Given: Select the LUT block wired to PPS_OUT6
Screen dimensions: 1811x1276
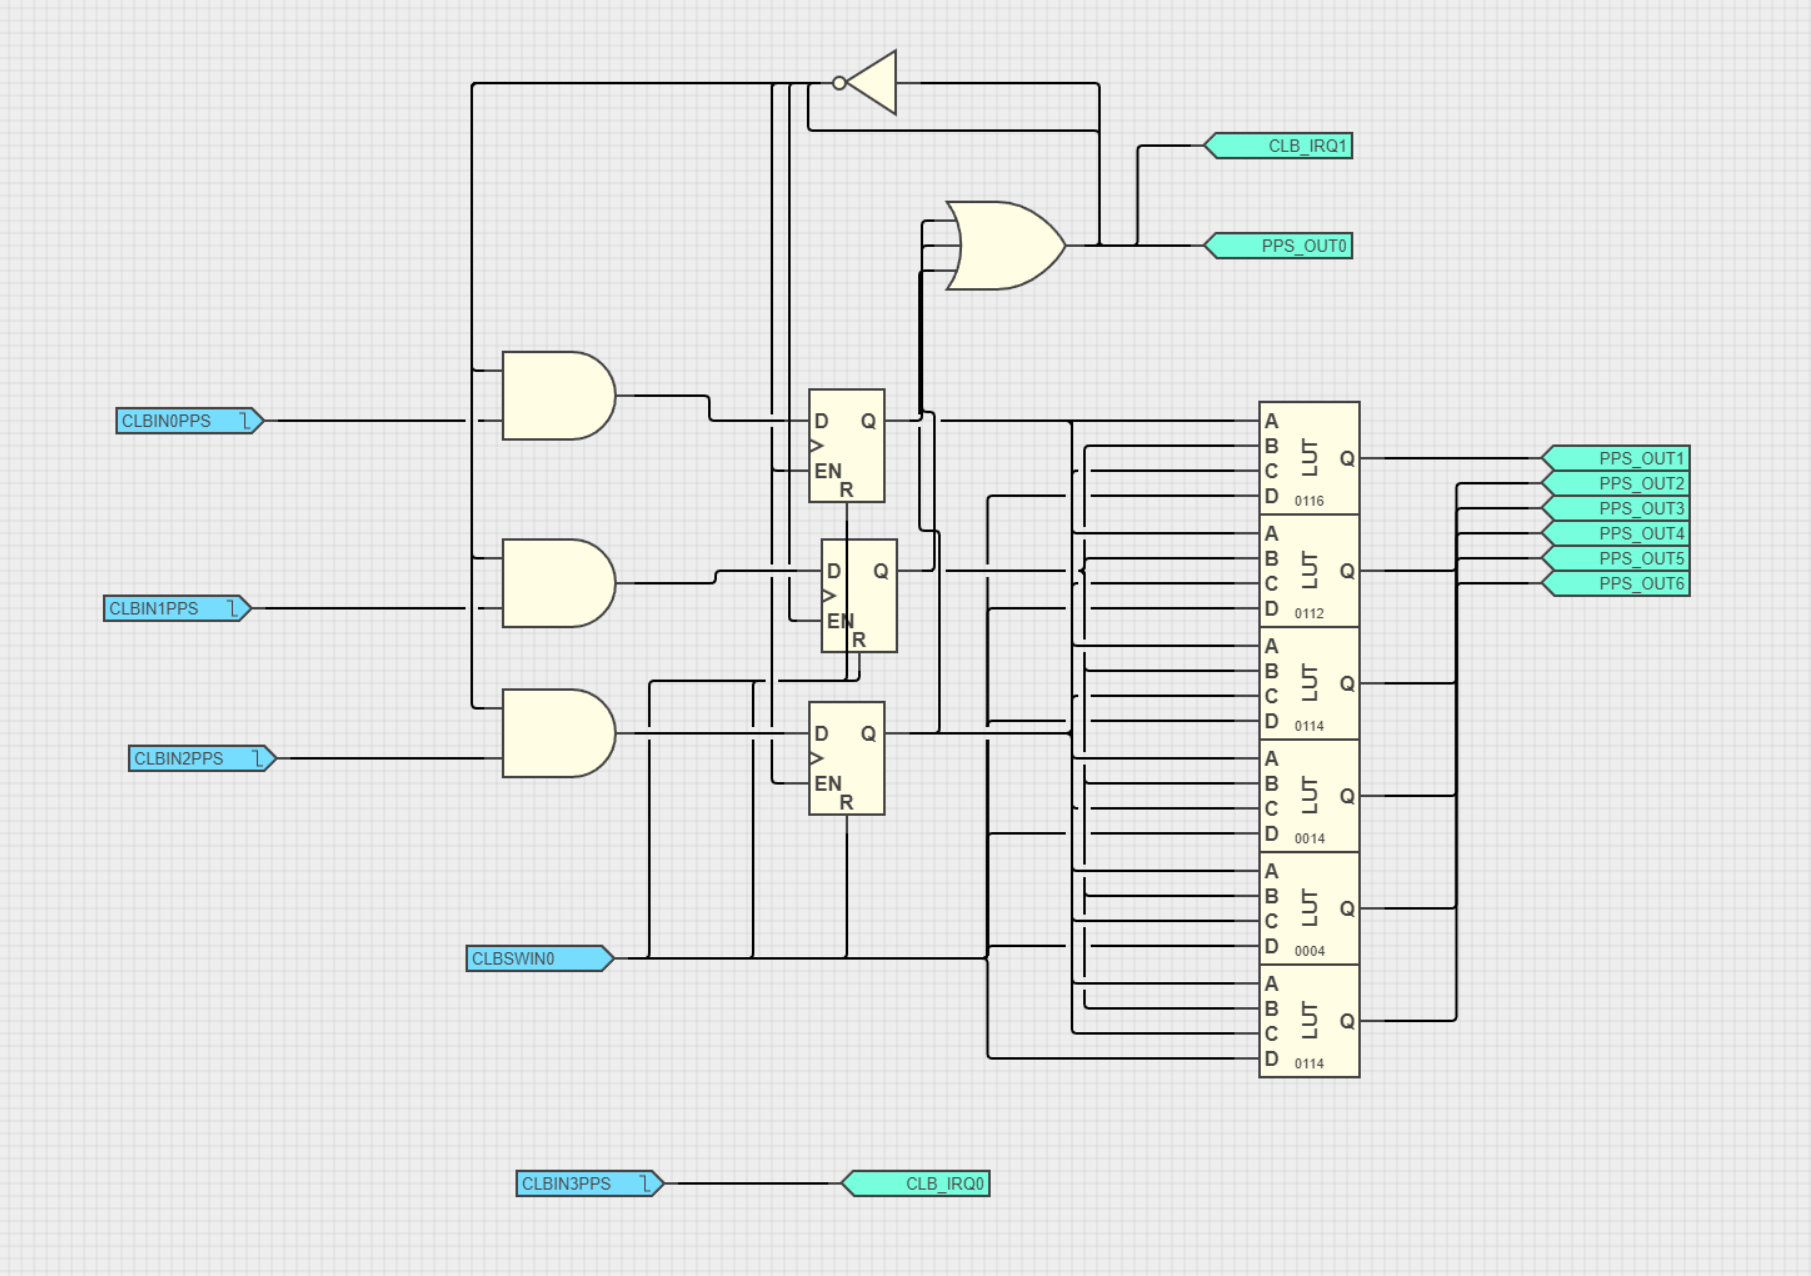Looking at the screenshot, I should pos(1309,1021).
